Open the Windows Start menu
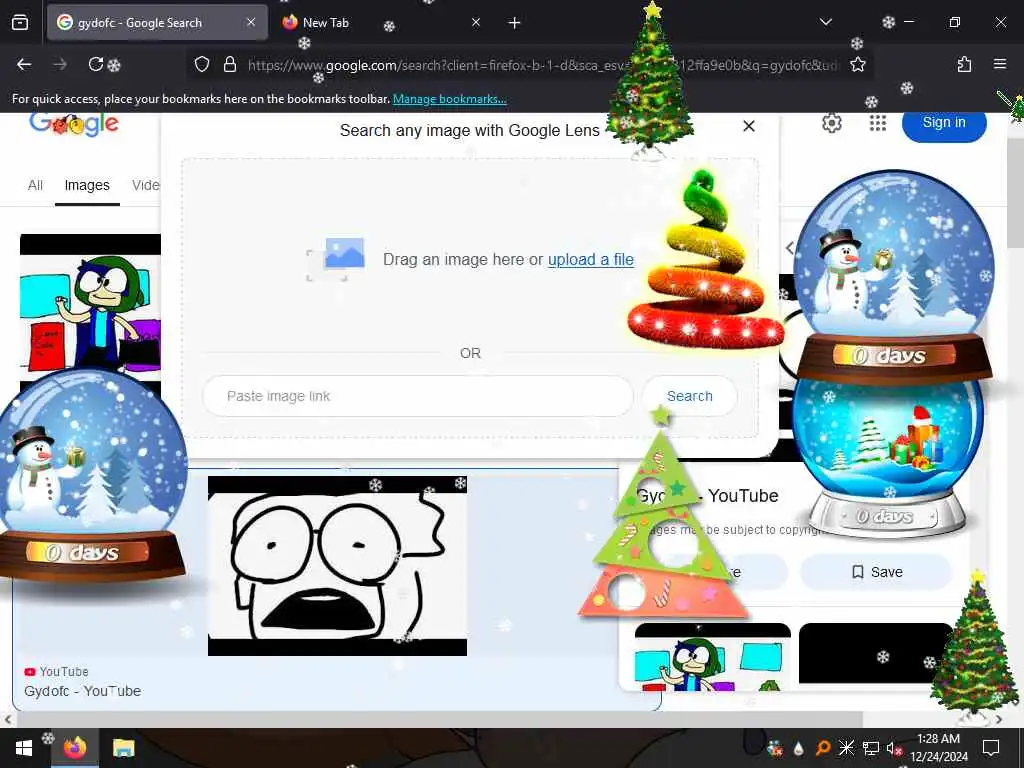Viewport: 1024px width, 768px height. tap(24, 748)
